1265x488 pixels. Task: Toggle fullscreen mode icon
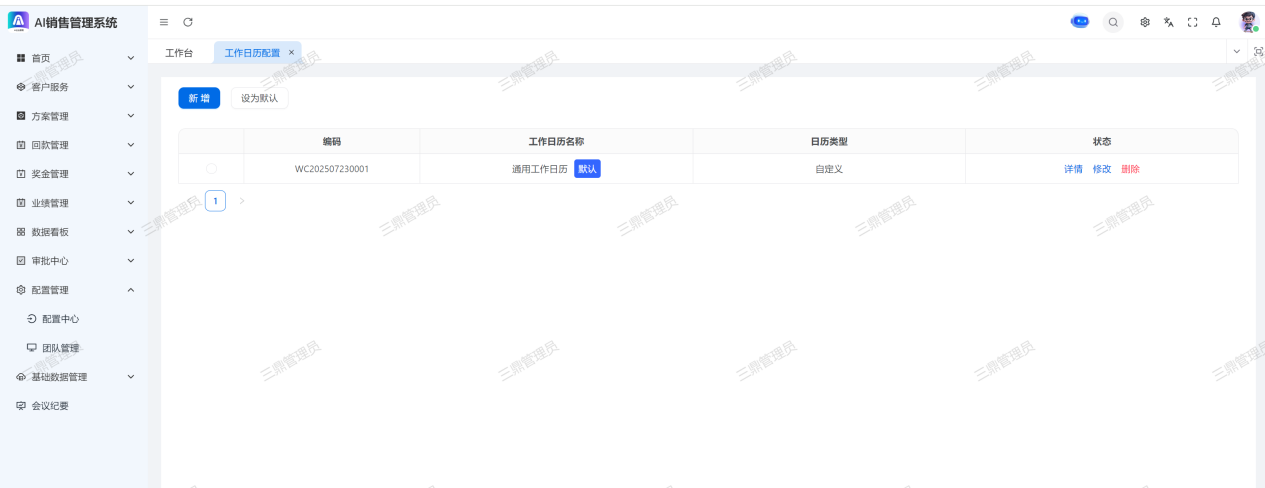coord(1192,22)
